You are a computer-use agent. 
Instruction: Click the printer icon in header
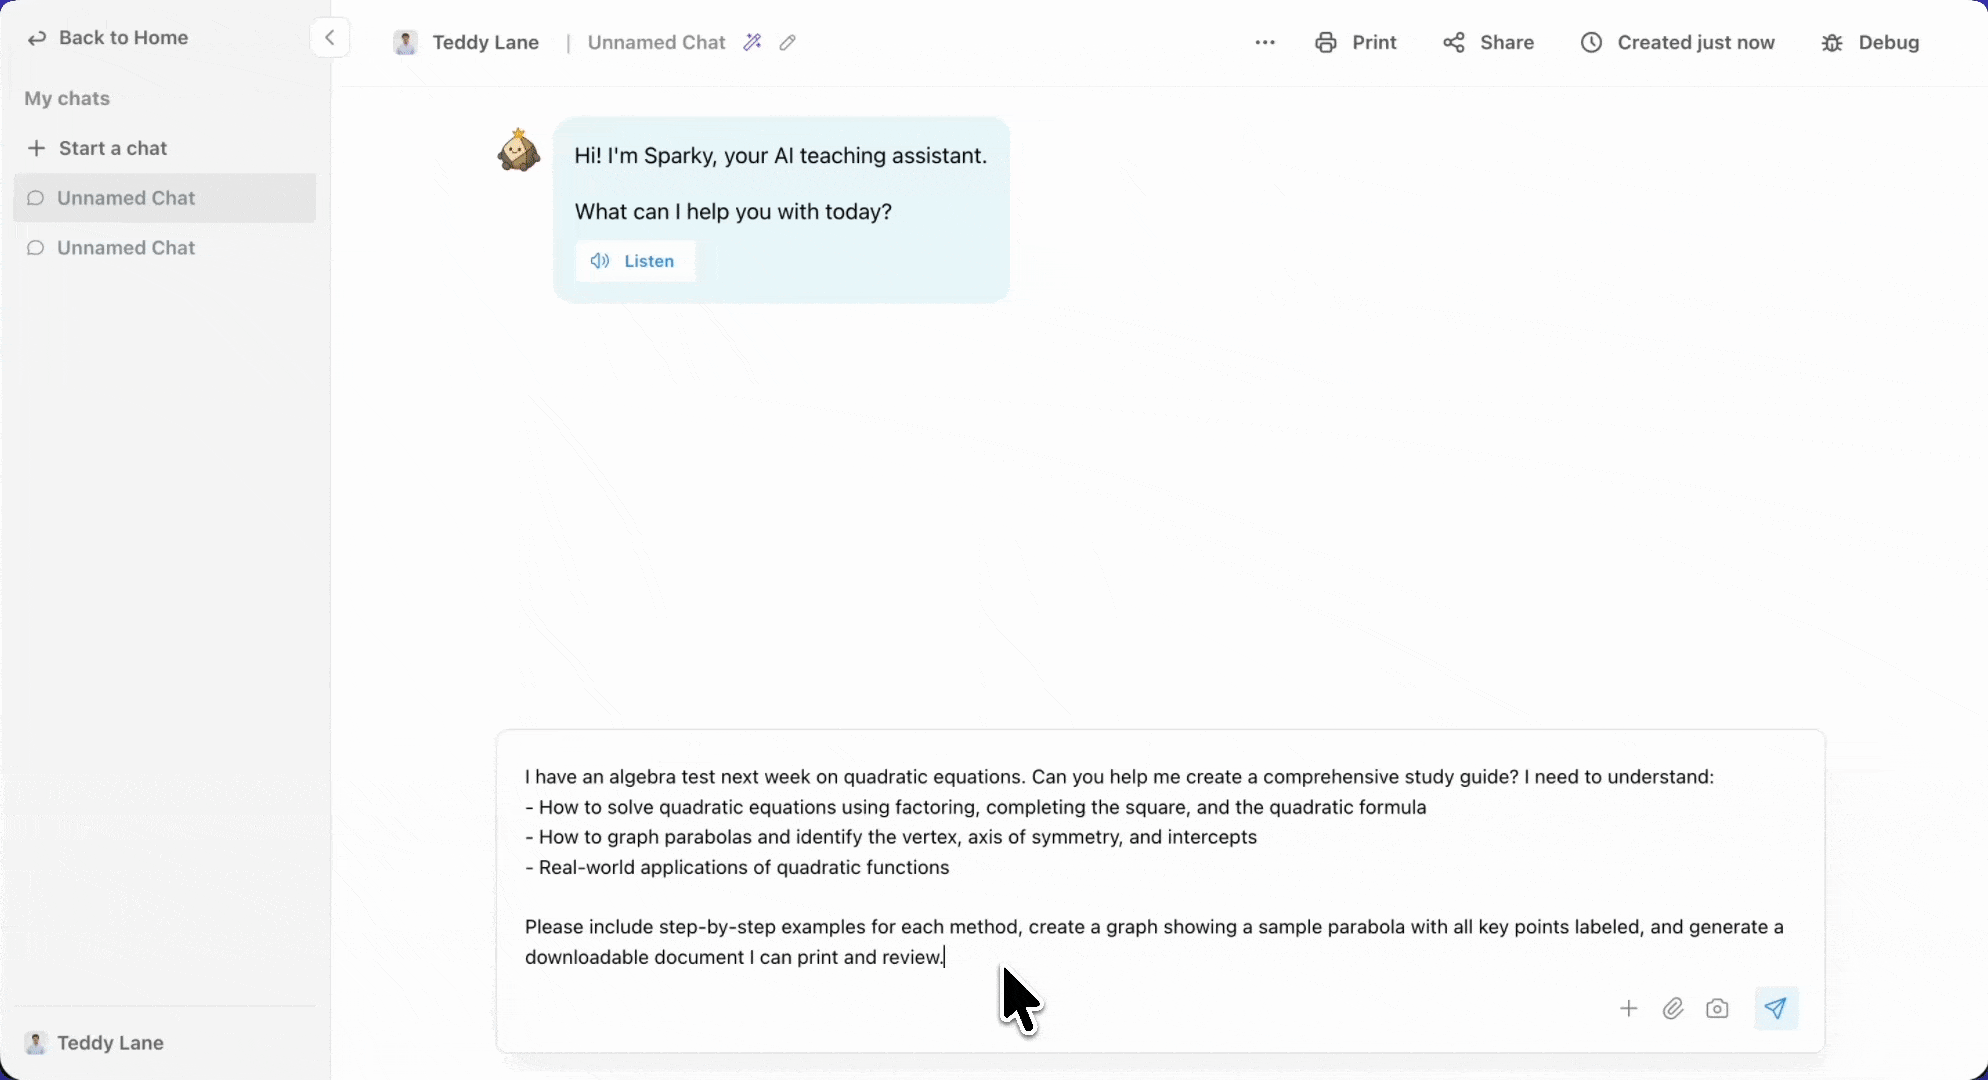1326,43
